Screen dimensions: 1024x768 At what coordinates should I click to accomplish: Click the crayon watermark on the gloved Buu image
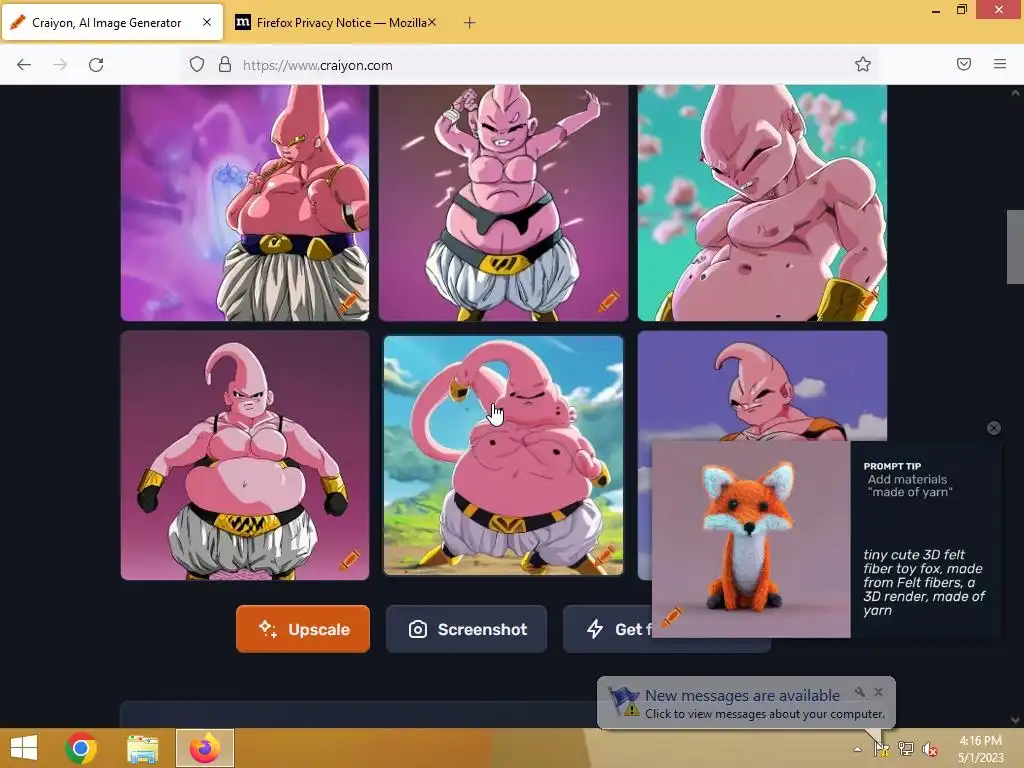click(349, 559)
